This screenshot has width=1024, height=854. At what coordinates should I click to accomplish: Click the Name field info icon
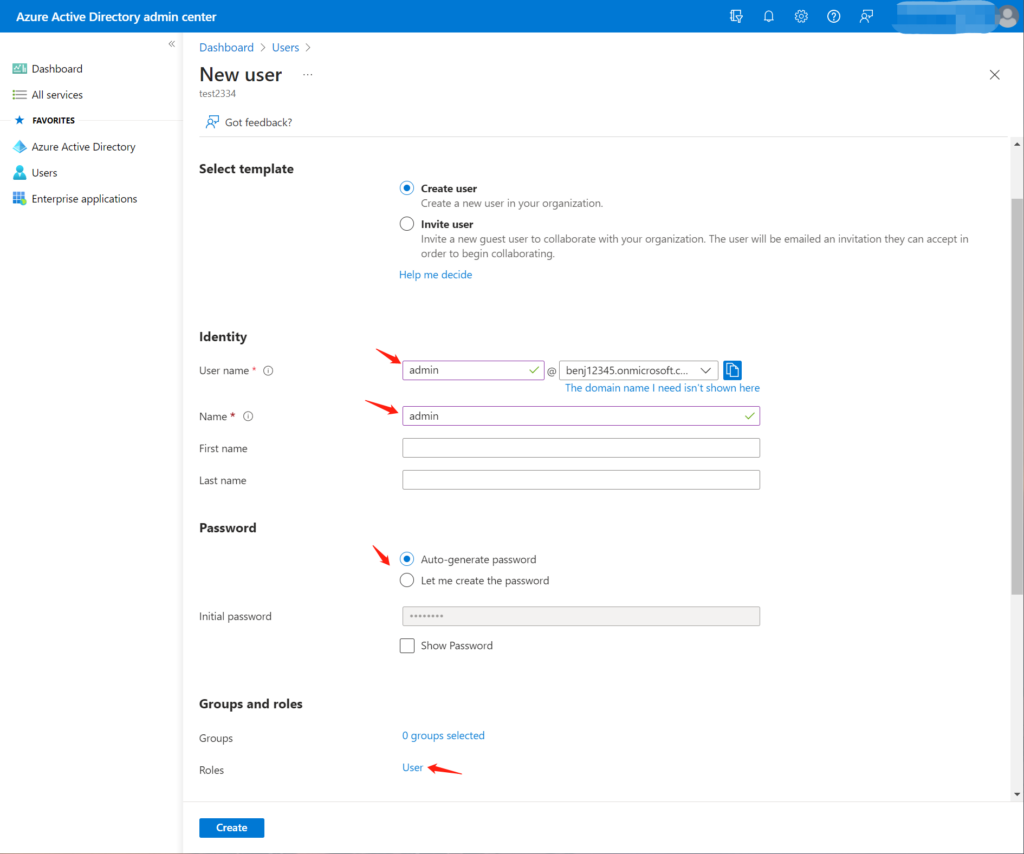[x=248, y=417]
